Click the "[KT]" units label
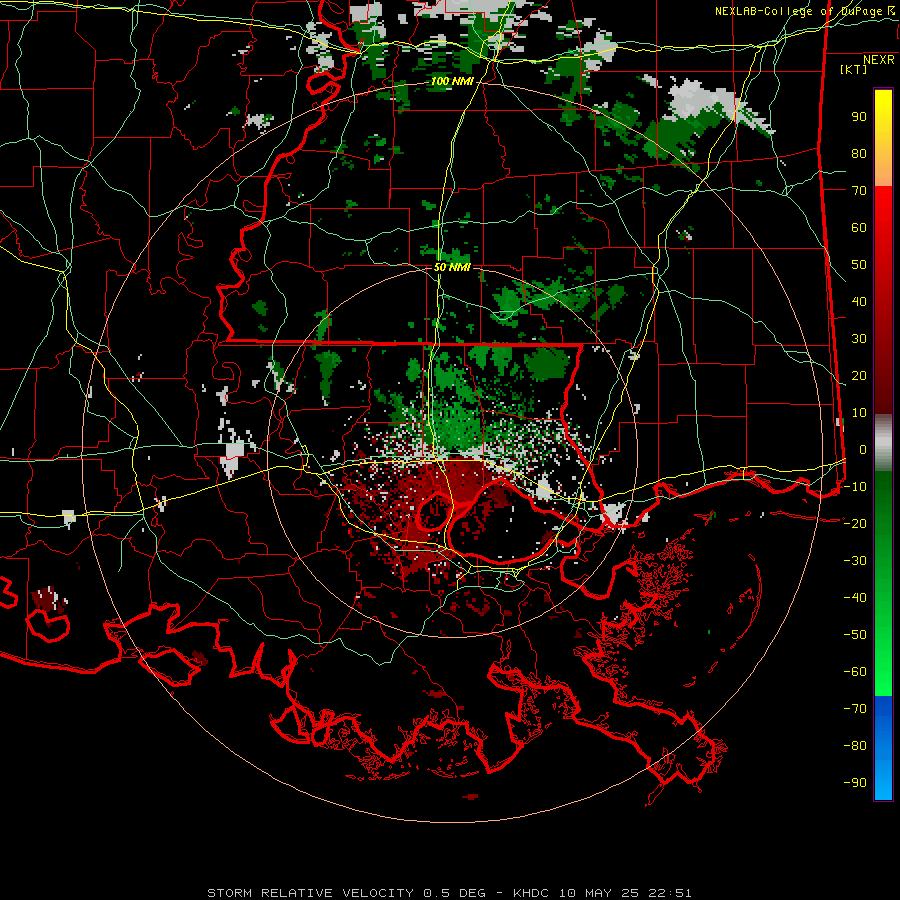The width and height of the screenshot is (900, 900). tap(853, 69)
